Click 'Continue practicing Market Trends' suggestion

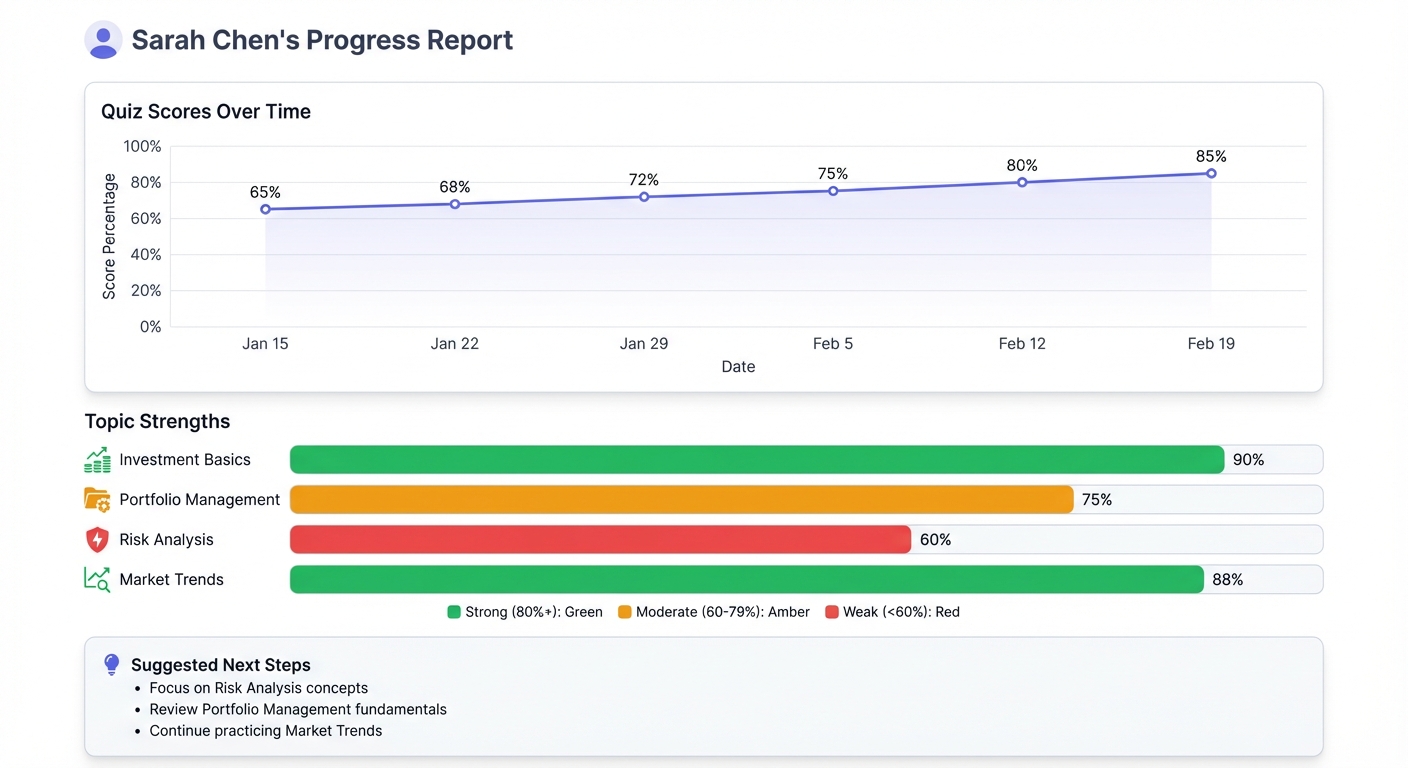pos(266,731)
